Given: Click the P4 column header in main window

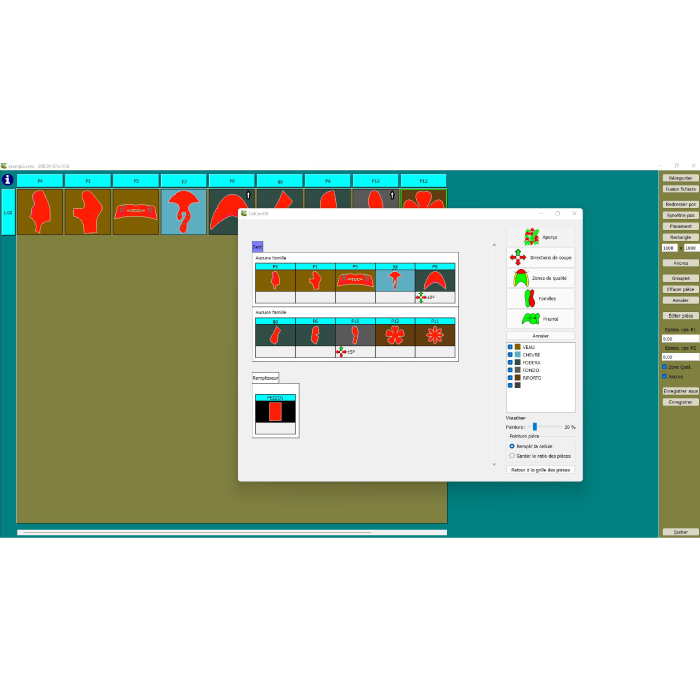Looking at the screenshot, I should click(40, 181).
